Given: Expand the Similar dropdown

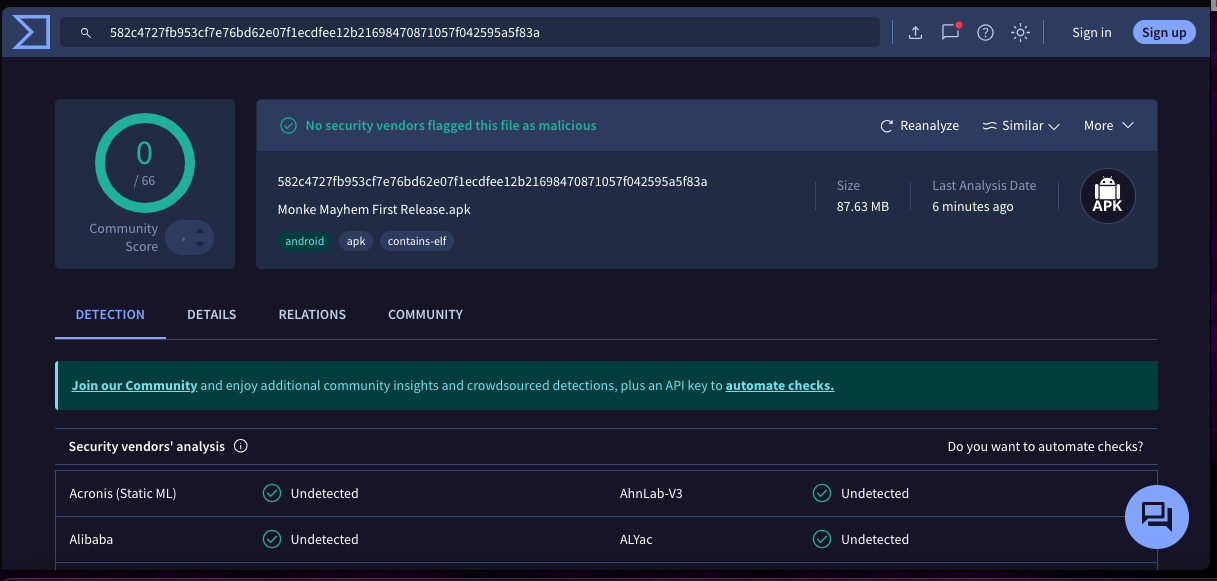Looking at the screenshot, I should click(1021, 126).
